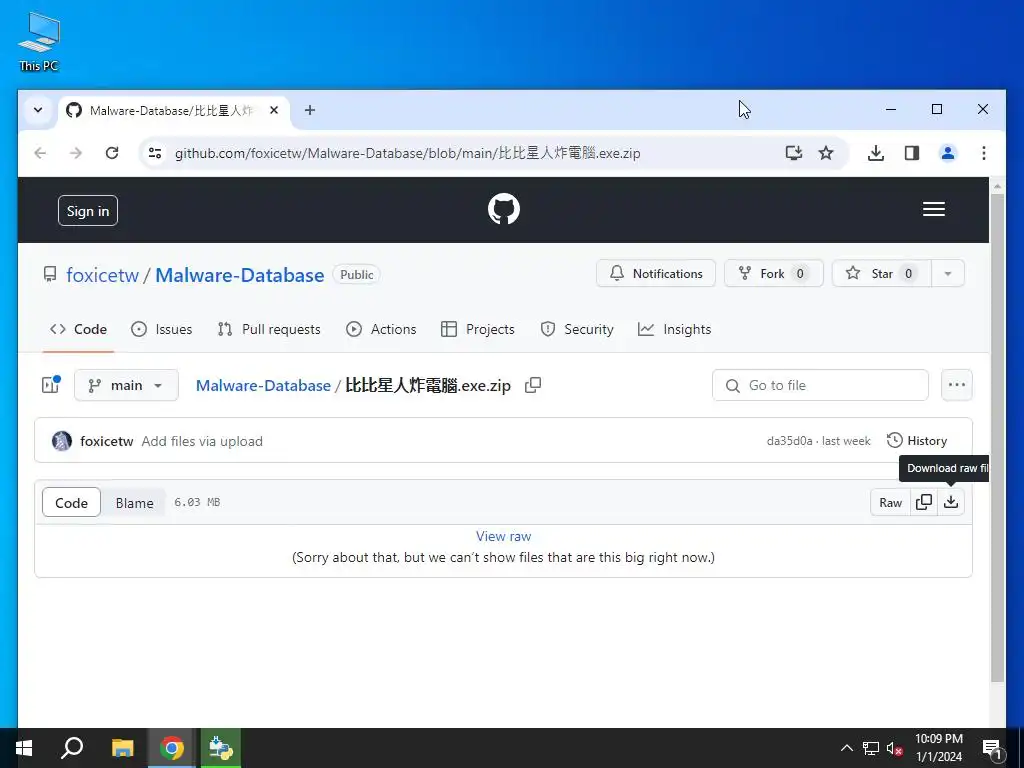This screenshot has width=1024, height=768.
Task: Fork the repository
Action: (773, 274)
